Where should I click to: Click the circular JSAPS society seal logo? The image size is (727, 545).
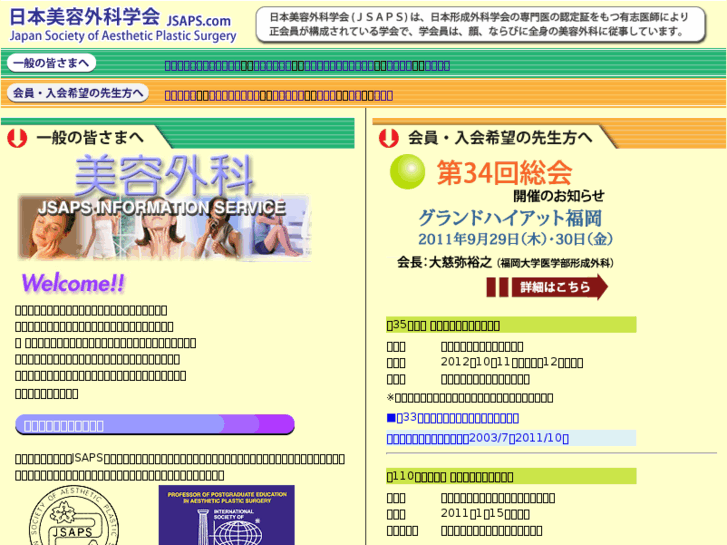point(74,516)
